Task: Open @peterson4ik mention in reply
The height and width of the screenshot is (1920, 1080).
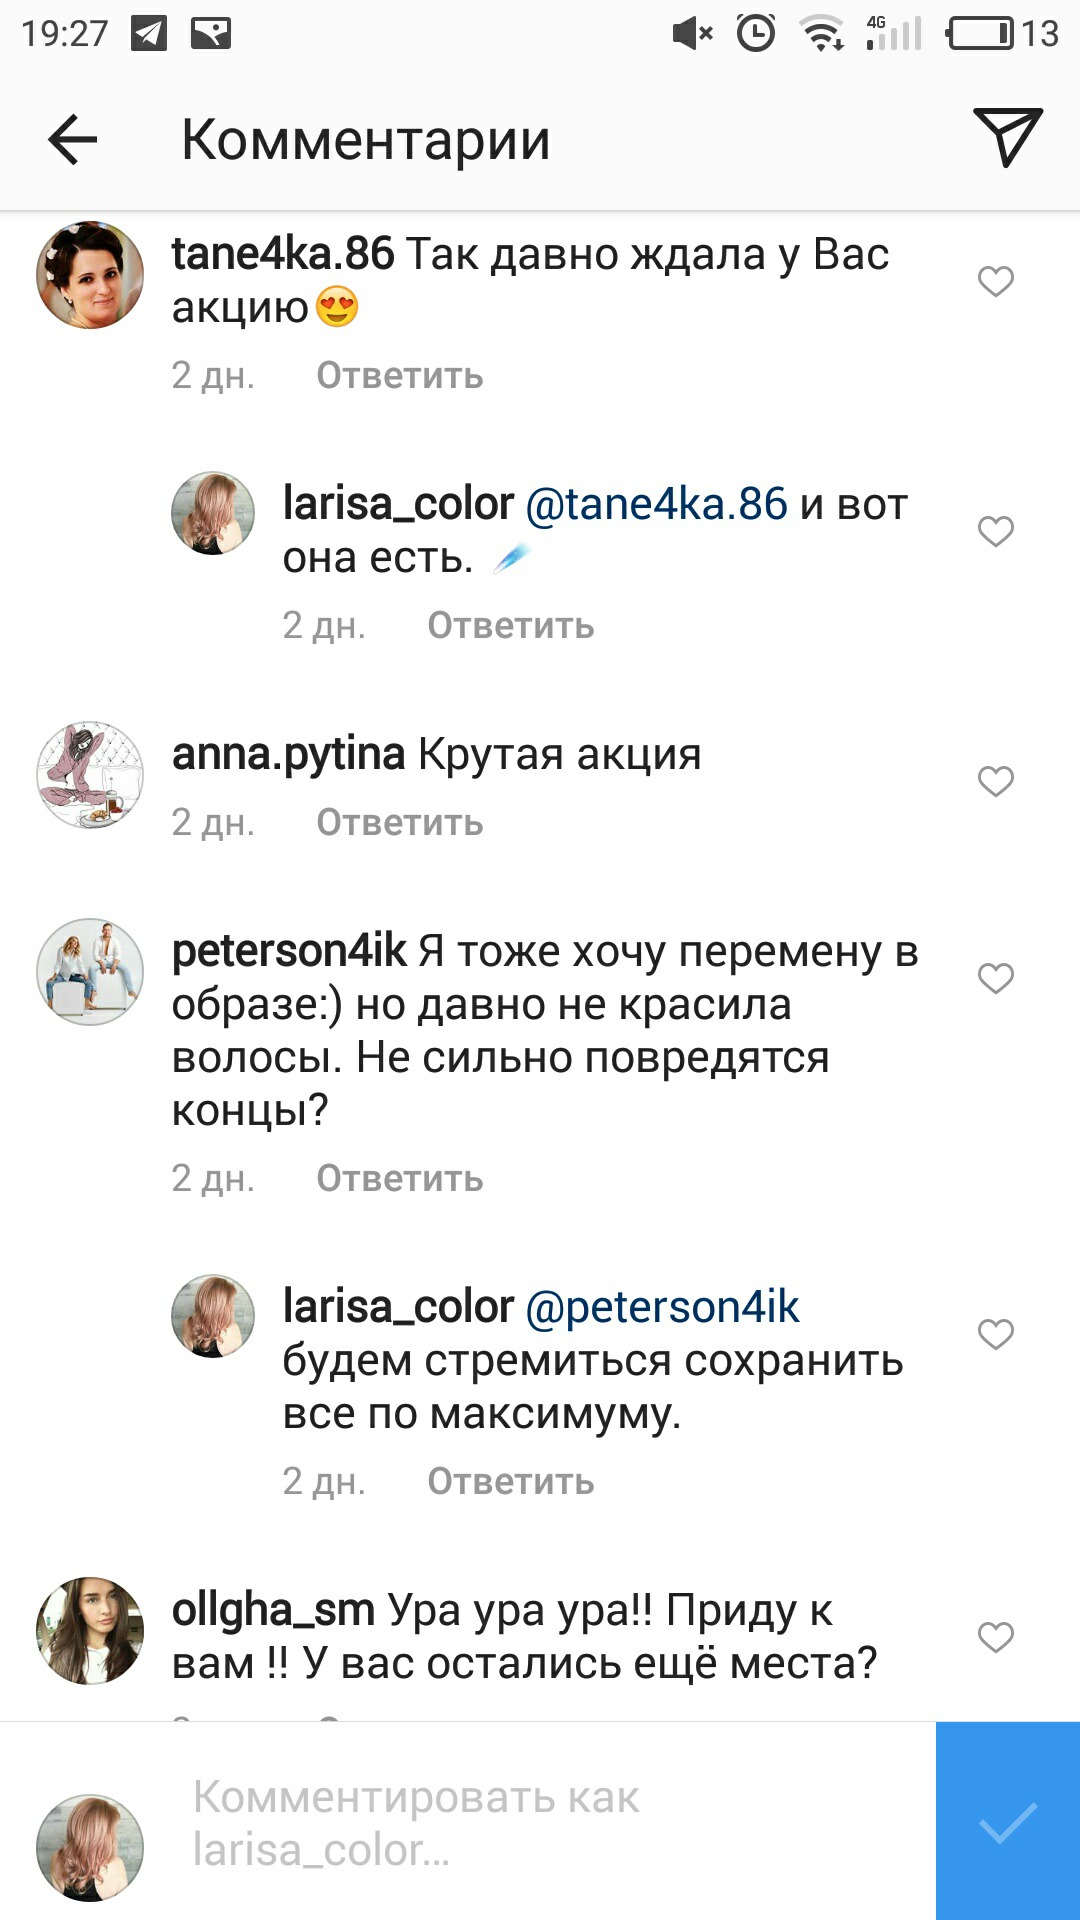Action: coord(662,1307)
